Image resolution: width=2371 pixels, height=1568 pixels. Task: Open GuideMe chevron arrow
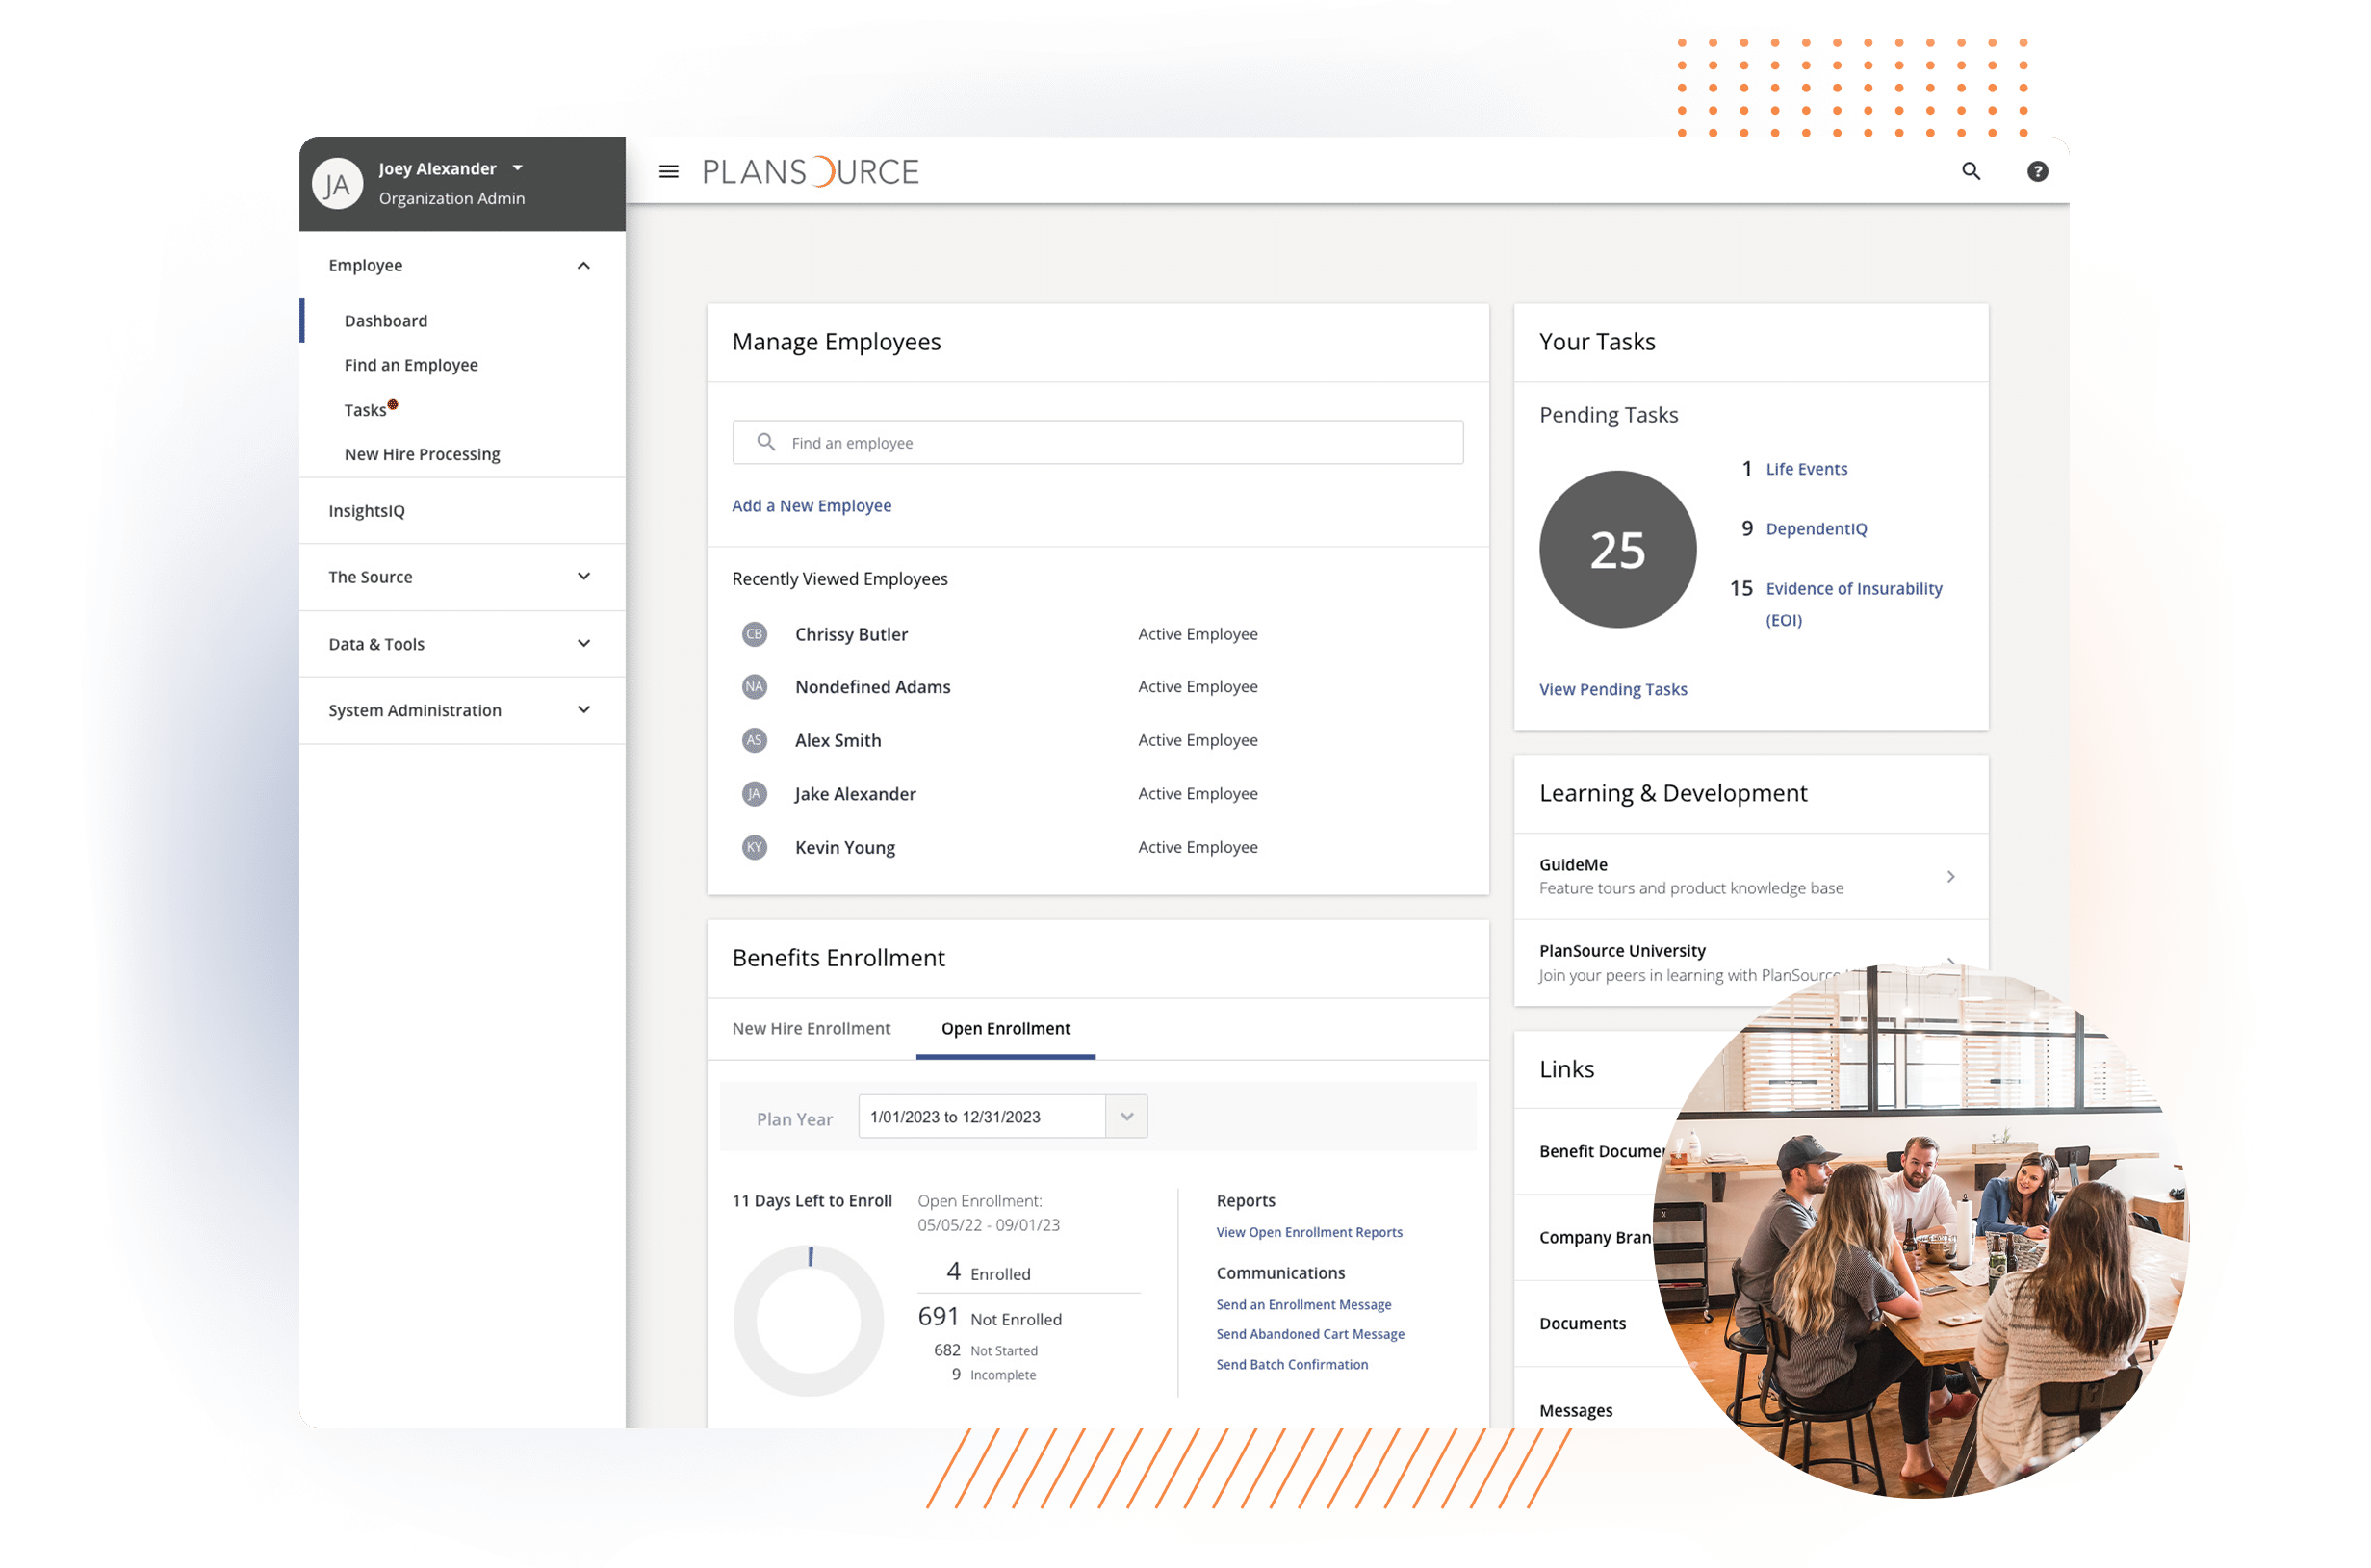tap(1950, 877)
